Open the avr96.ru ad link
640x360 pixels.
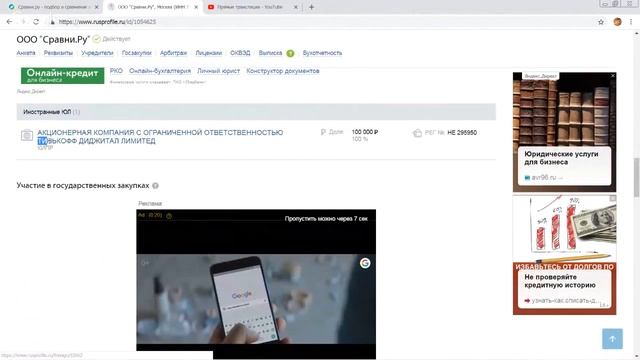pos(544,178)
